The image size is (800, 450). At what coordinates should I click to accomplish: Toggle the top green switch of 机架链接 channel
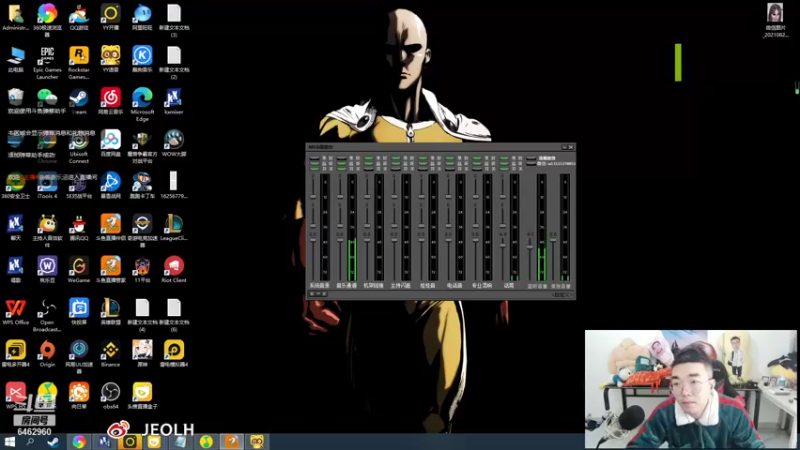pyautogui.click(x=369, y=159)
